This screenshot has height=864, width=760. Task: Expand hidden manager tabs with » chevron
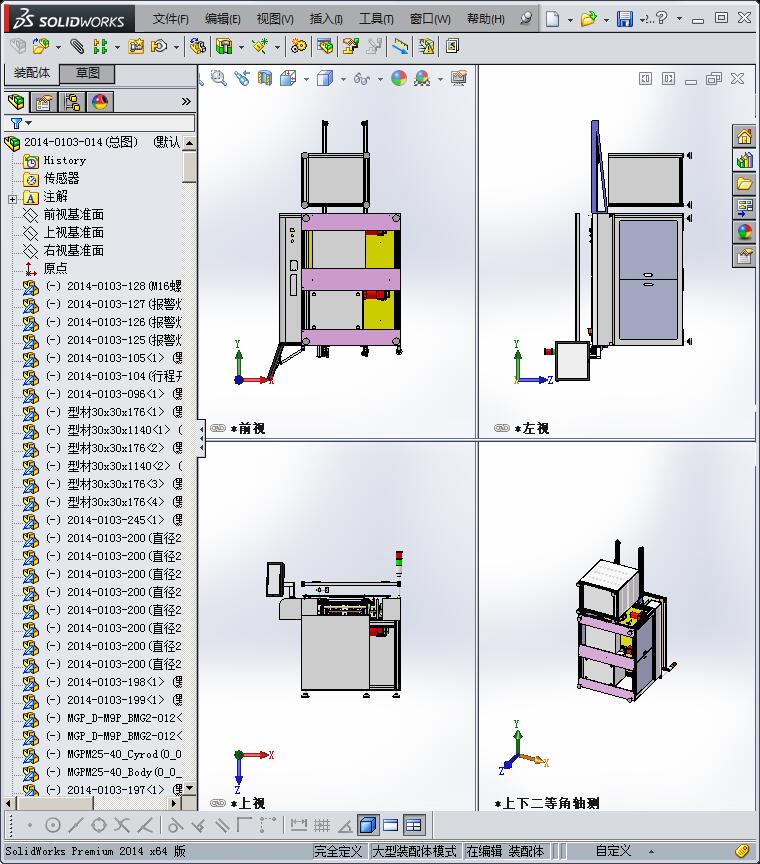click(186, 101)
